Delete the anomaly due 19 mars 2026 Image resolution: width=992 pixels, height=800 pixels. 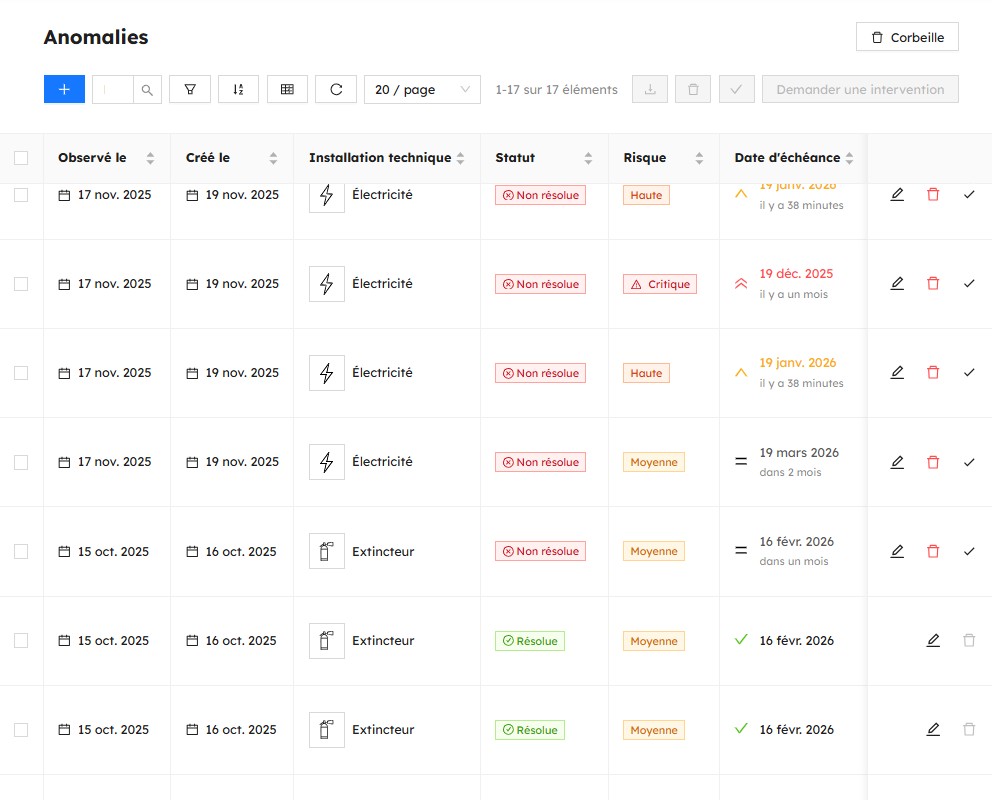933,462
